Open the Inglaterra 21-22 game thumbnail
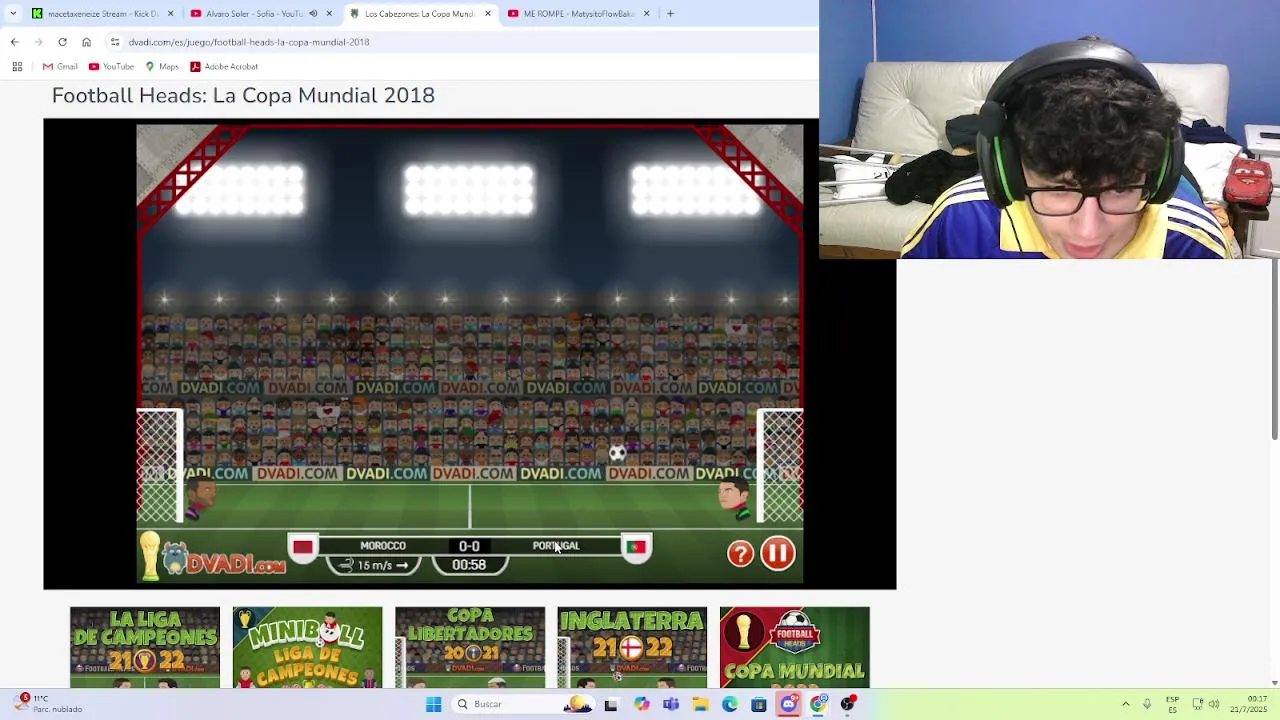This screenshot has width=1280, height=720. (632, 647)
